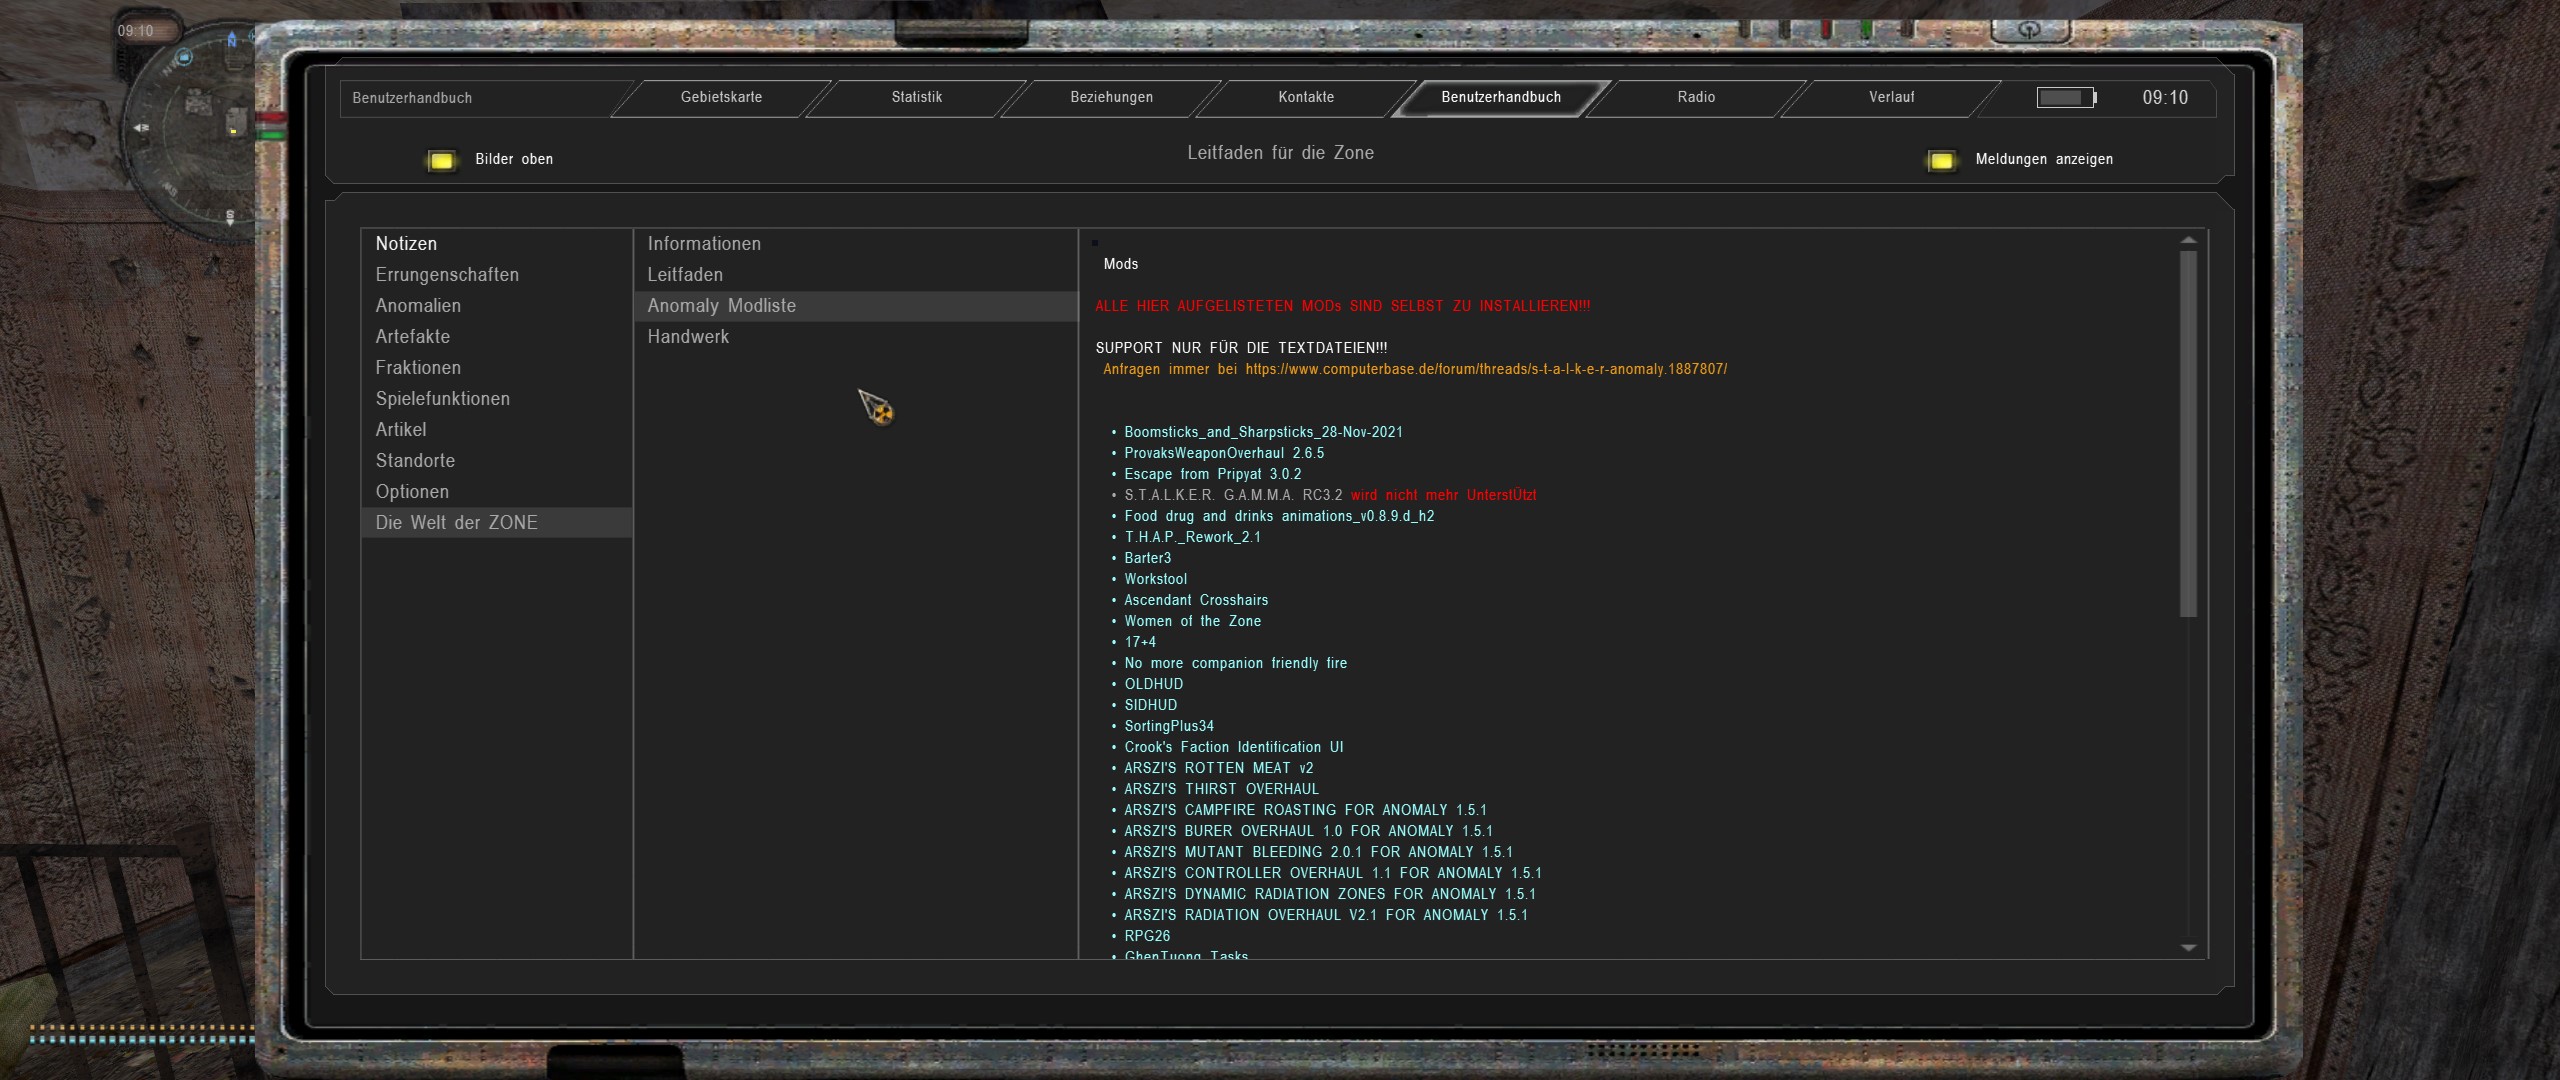The width and height of the screenshot is (2560, 1080).
Task: Click the scroll down arrow
Action: point(2188,947)
